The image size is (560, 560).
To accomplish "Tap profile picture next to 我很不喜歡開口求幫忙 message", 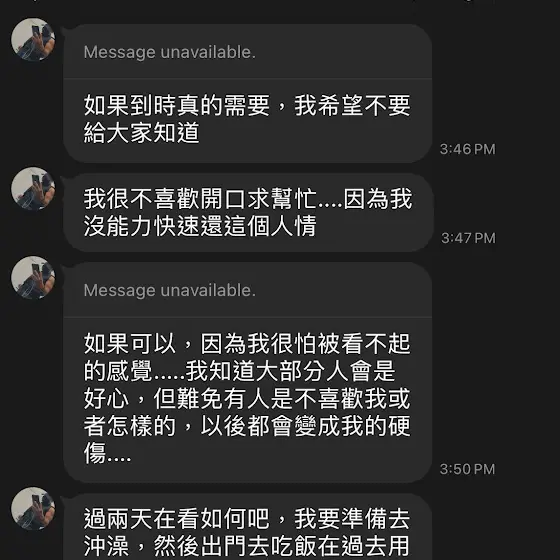I will [x=33, y=189].
